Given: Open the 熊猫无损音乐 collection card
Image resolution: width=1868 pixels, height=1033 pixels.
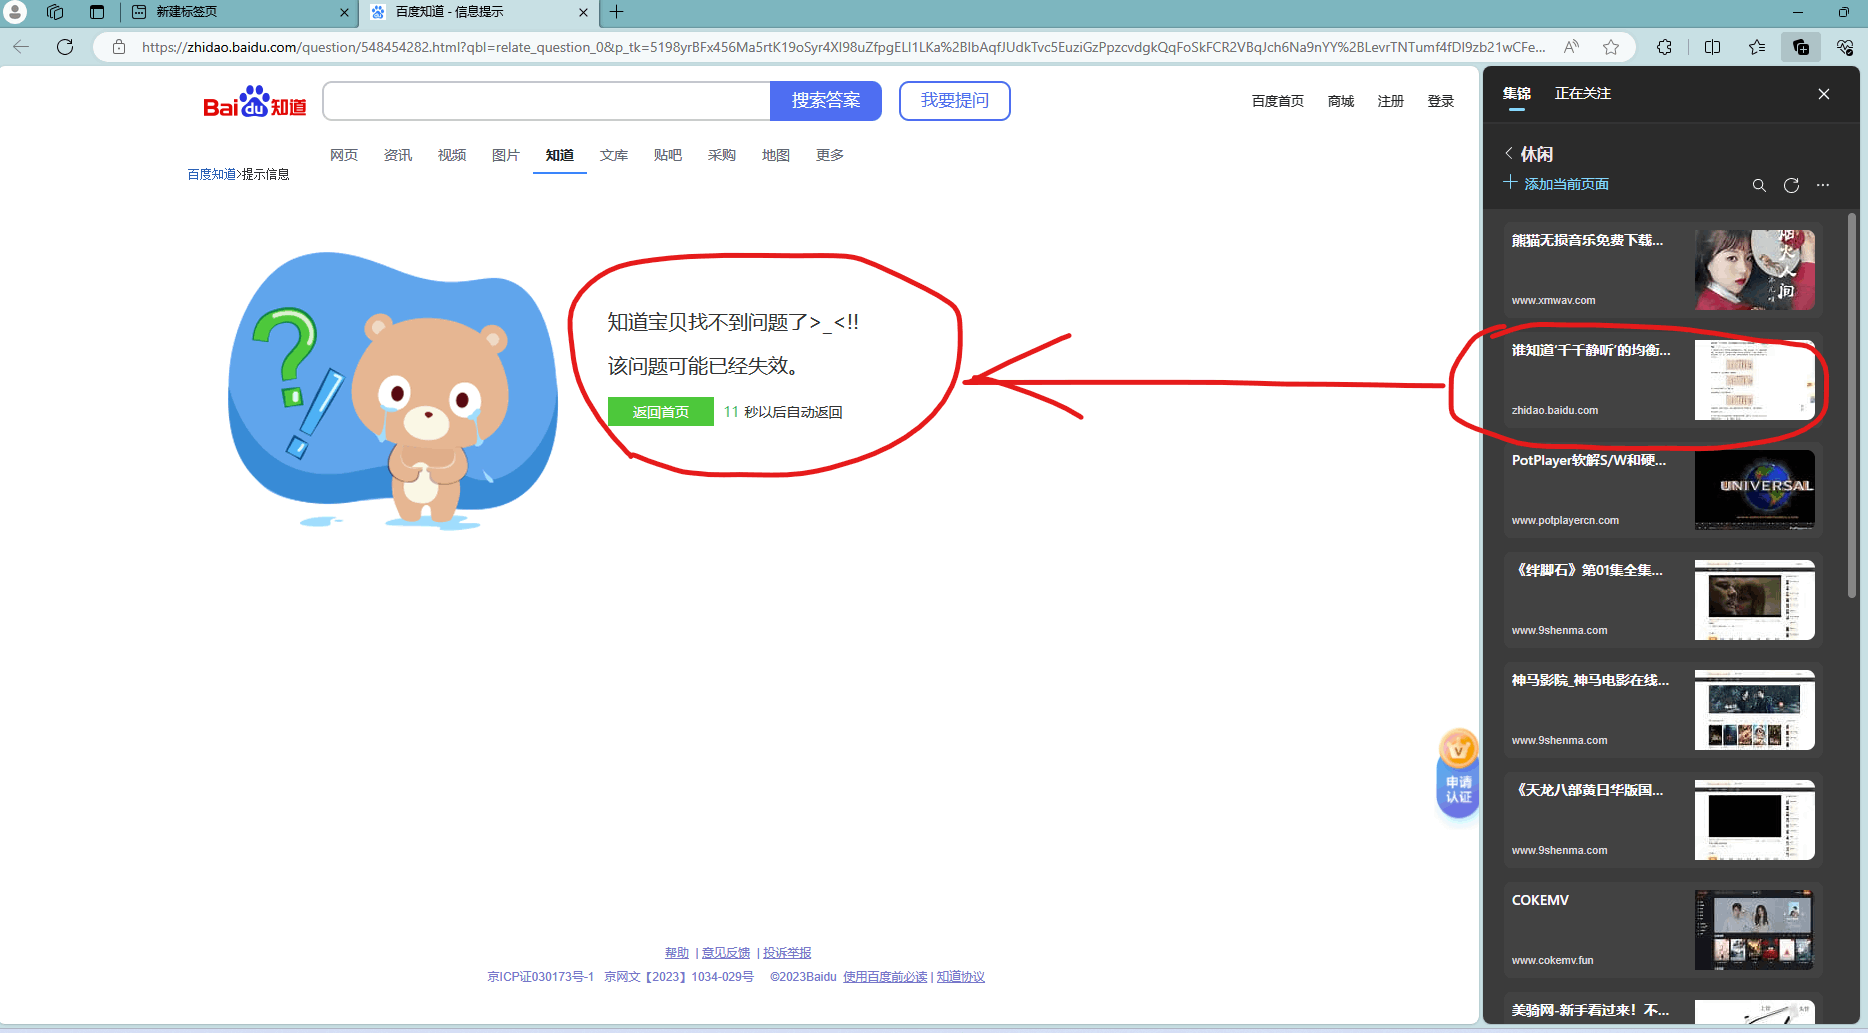Looking at the screenshot, I should (1662, 270).
